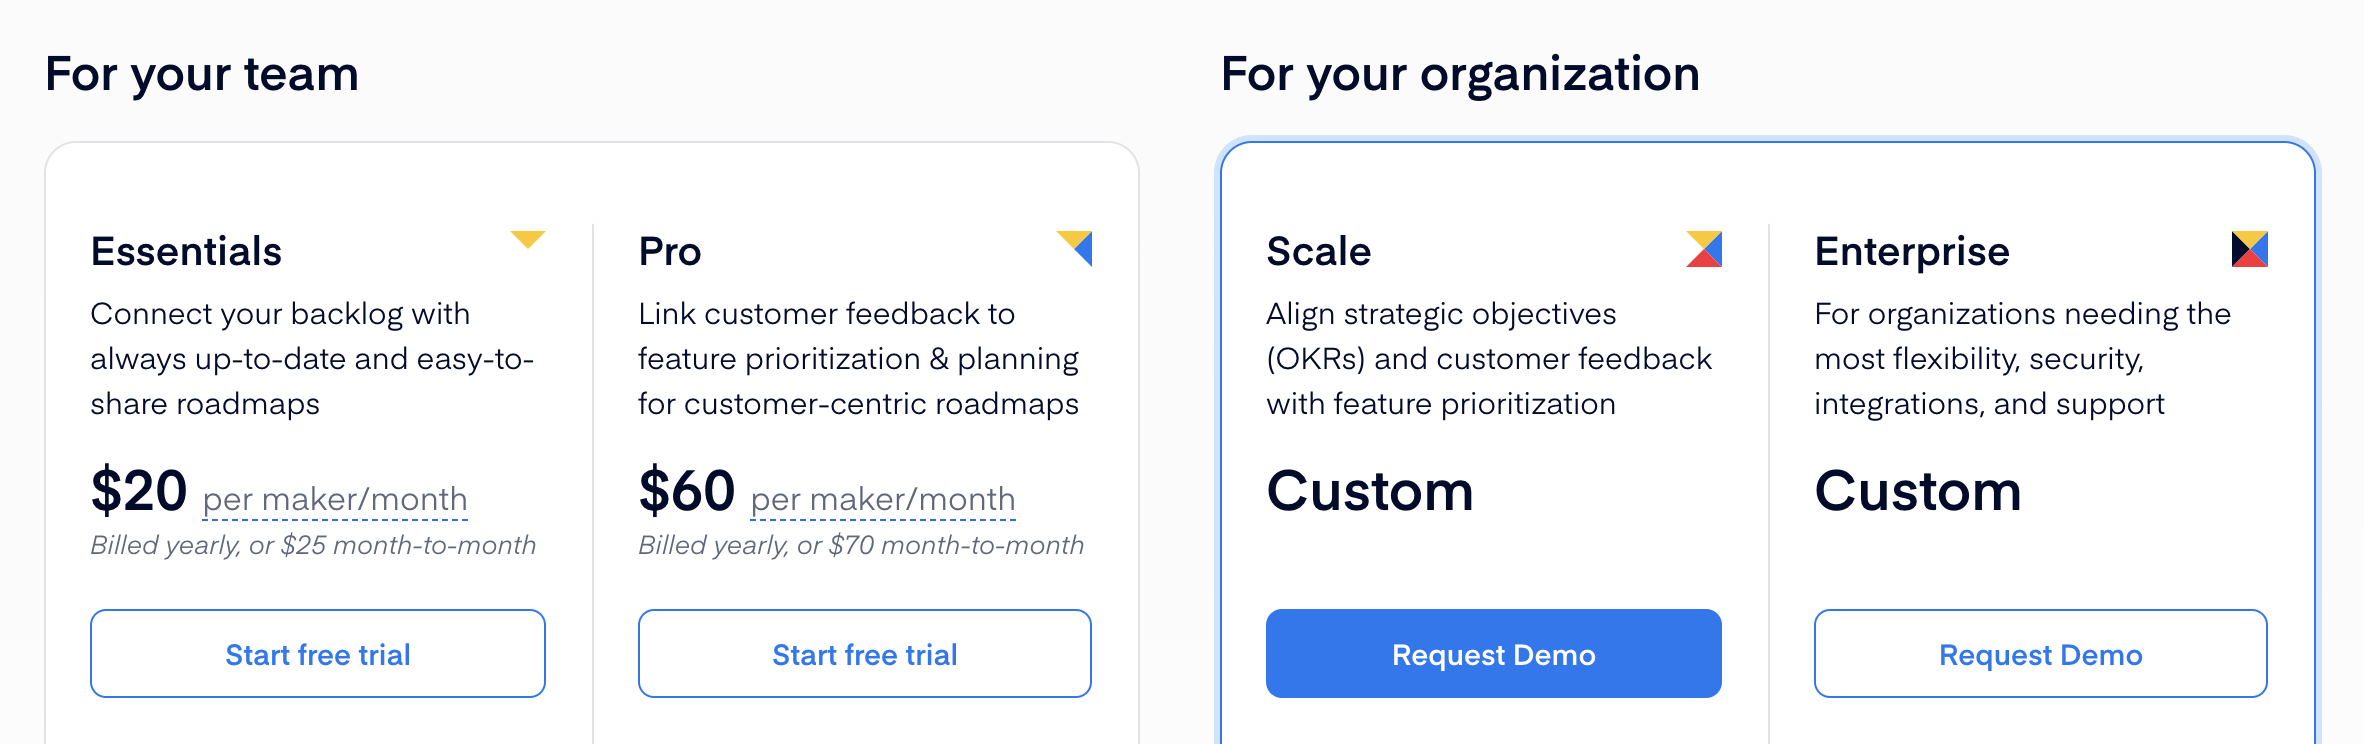This screenshot has height=744, width=2364.
Task: Open the maker definition under the $60 price
Action: click(x=882, y=498)
